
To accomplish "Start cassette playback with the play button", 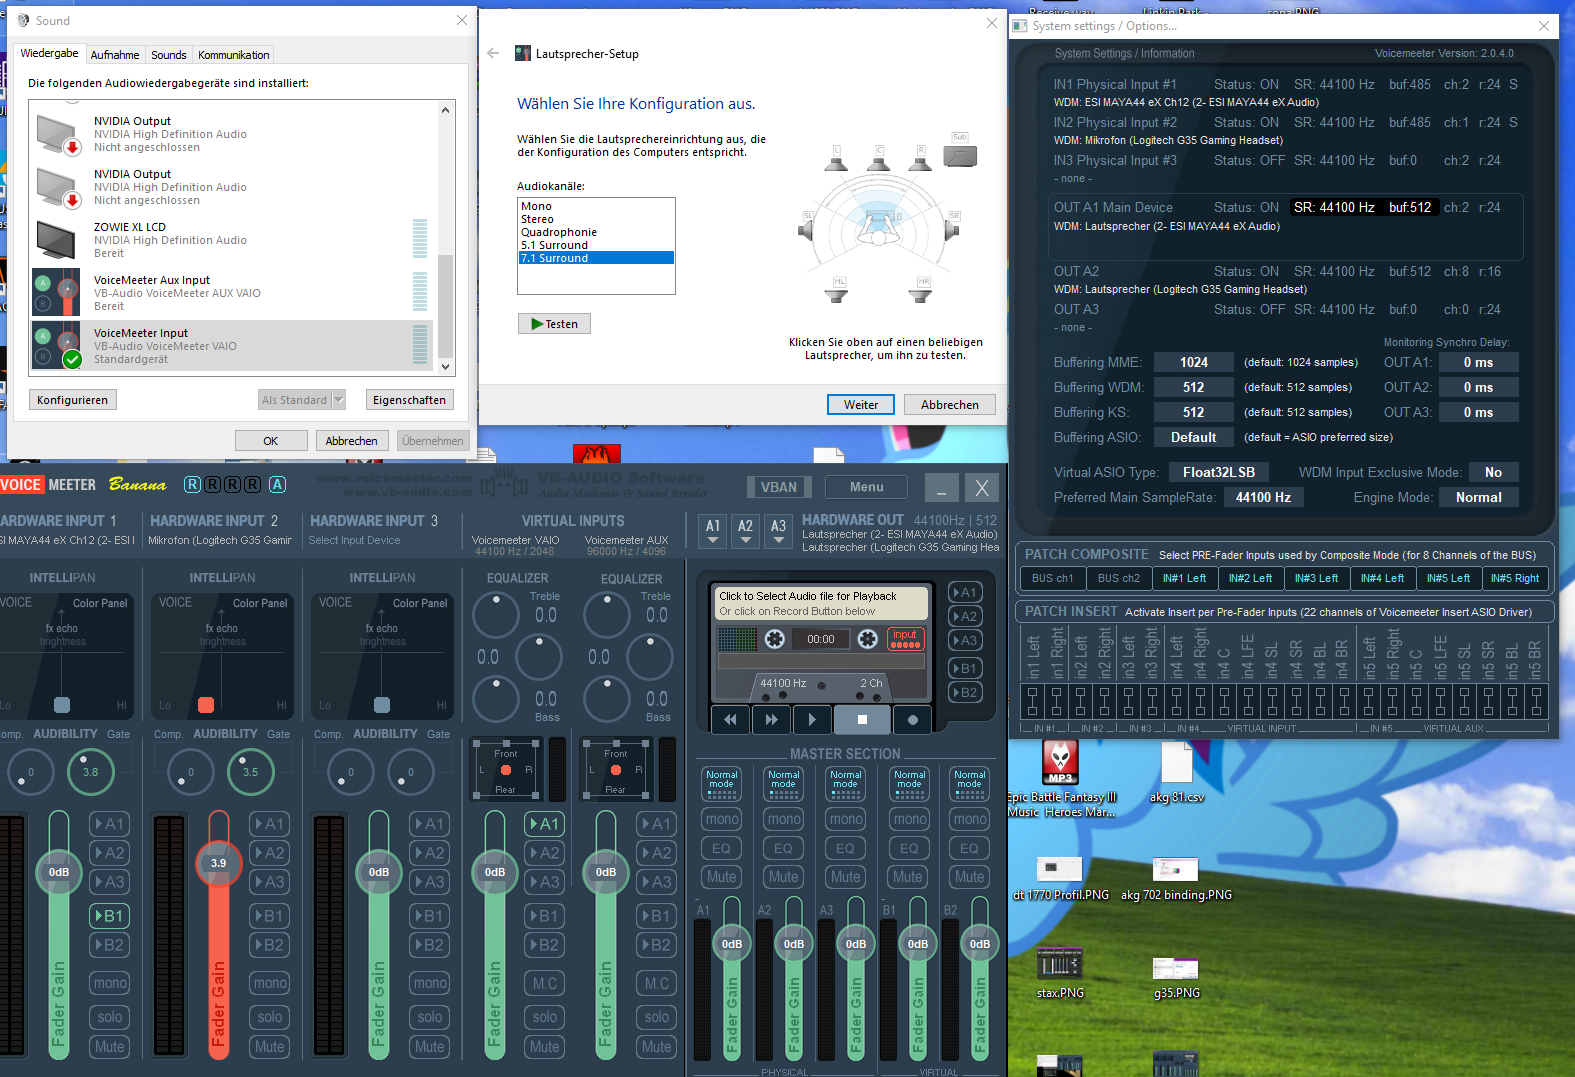I will click(x=812, y=719).
